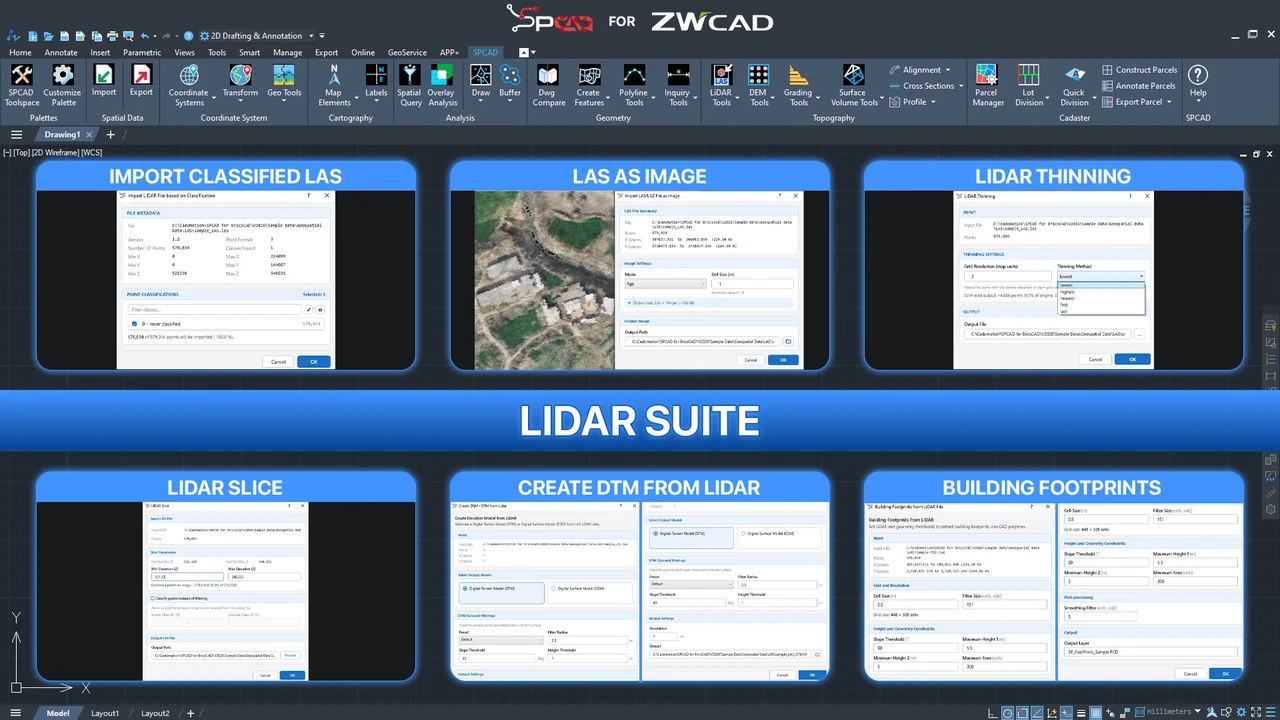Open the Create Features tool
This screenshot has width=1280, height=720.
coord(589,84)
